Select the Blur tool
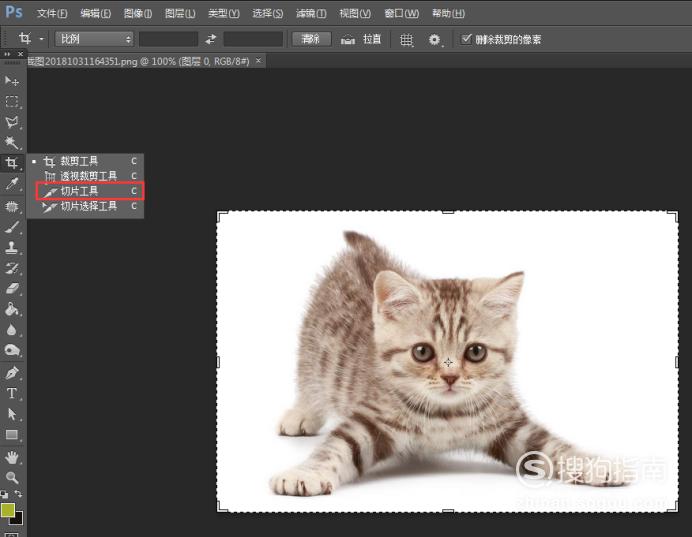Image resolution: width=692 pixels, height=537 pixels. pyautogui.click(x=12, y=330)
